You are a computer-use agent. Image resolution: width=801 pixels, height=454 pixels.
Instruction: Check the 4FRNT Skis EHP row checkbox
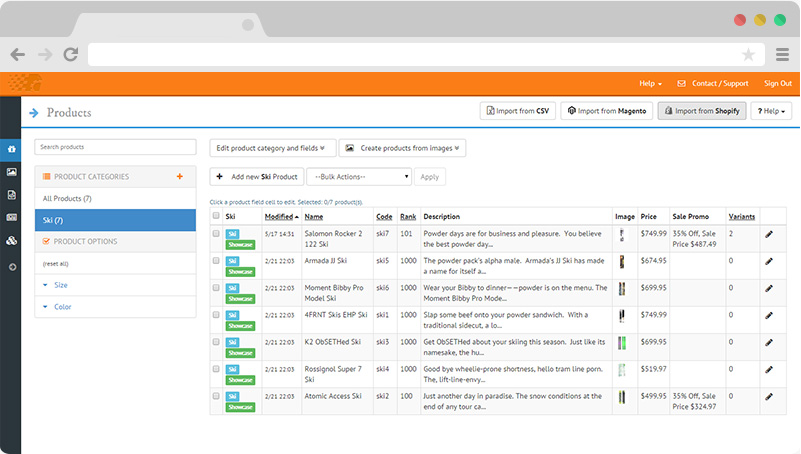tap(216, 315)
